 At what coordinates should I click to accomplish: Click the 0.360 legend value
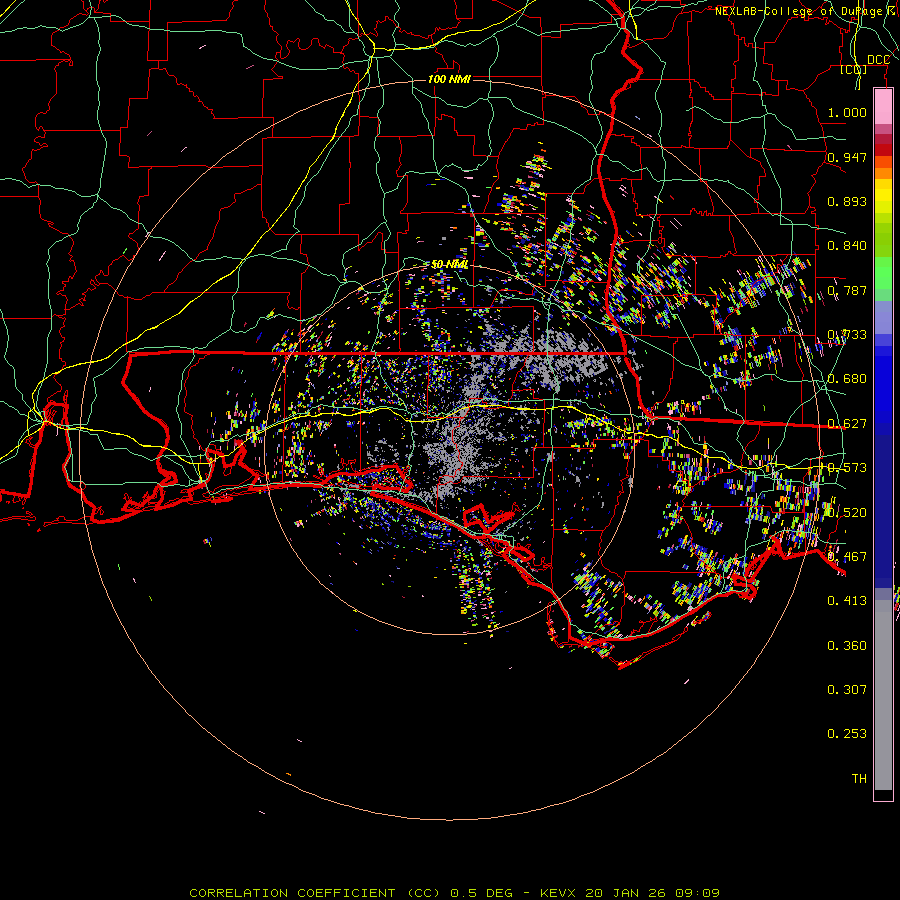coord(847,646)
